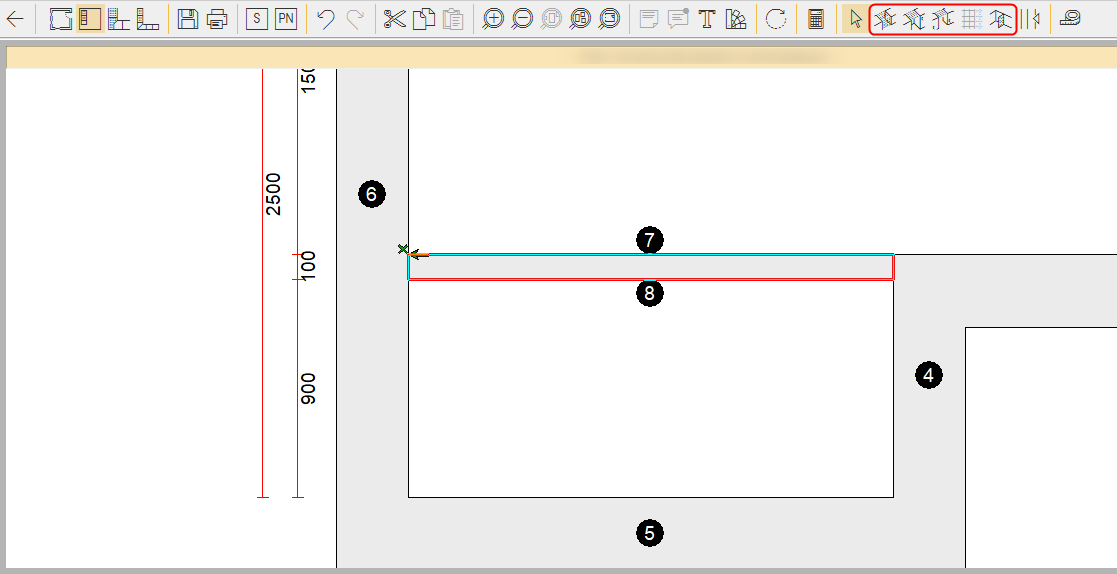This screenshot has width=1117, height=574.
Task: Select the Text tool (T icon)
Action: (x=707, y=19)
